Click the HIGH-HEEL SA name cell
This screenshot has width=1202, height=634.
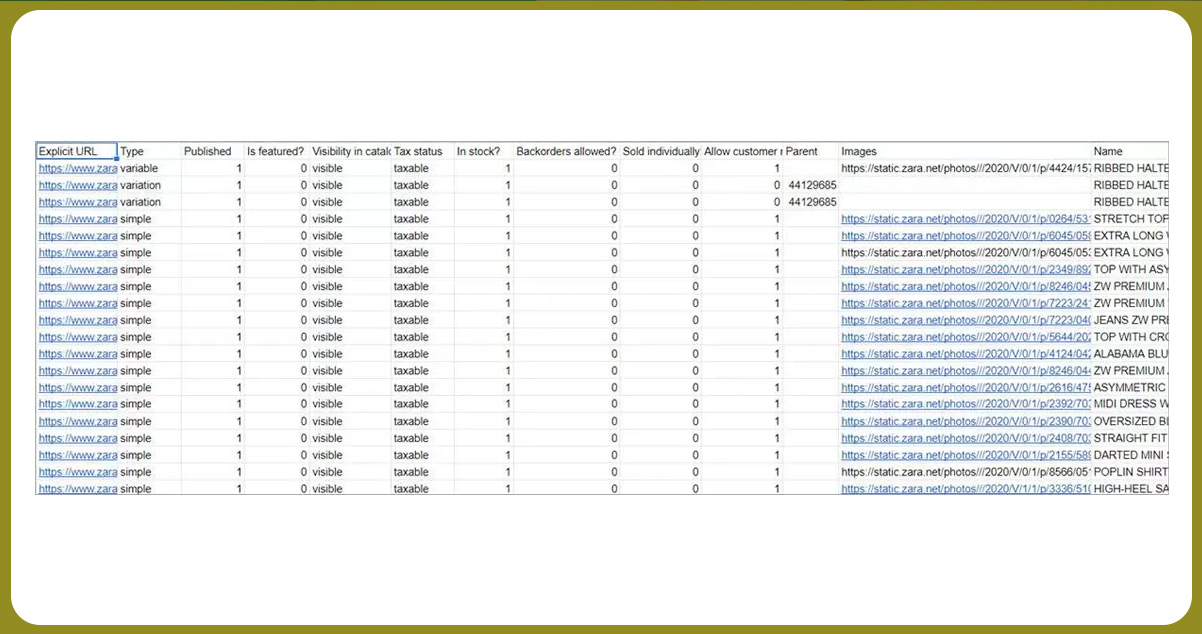tap(1130, 489)
